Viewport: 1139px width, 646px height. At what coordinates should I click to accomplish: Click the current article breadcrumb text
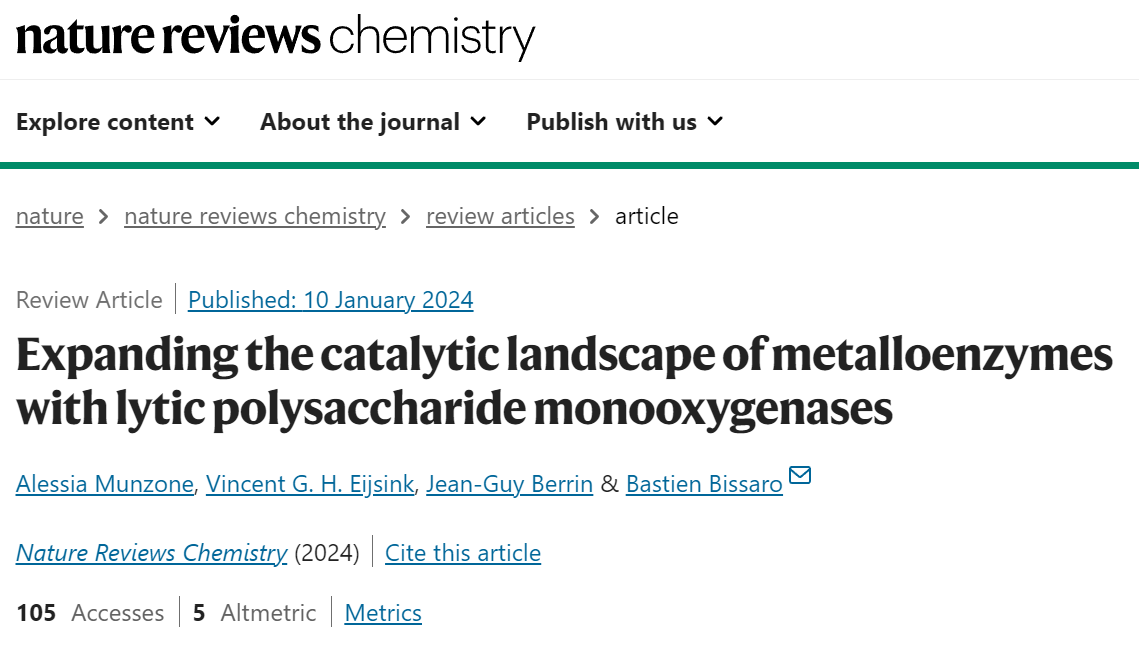coord(646,217)
